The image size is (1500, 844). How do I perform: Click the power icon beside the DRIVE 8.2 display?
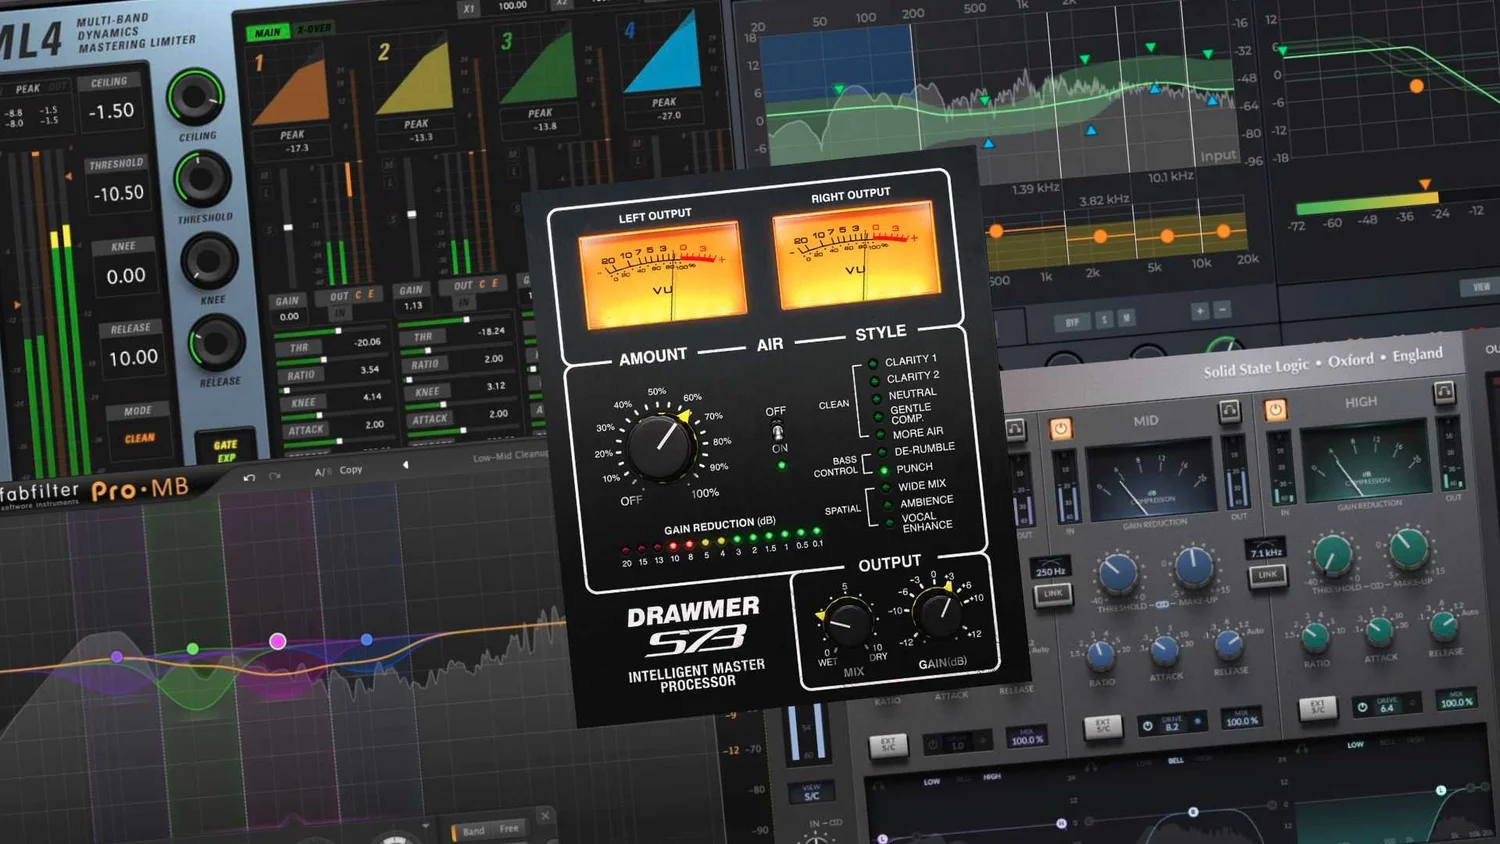1147,727
